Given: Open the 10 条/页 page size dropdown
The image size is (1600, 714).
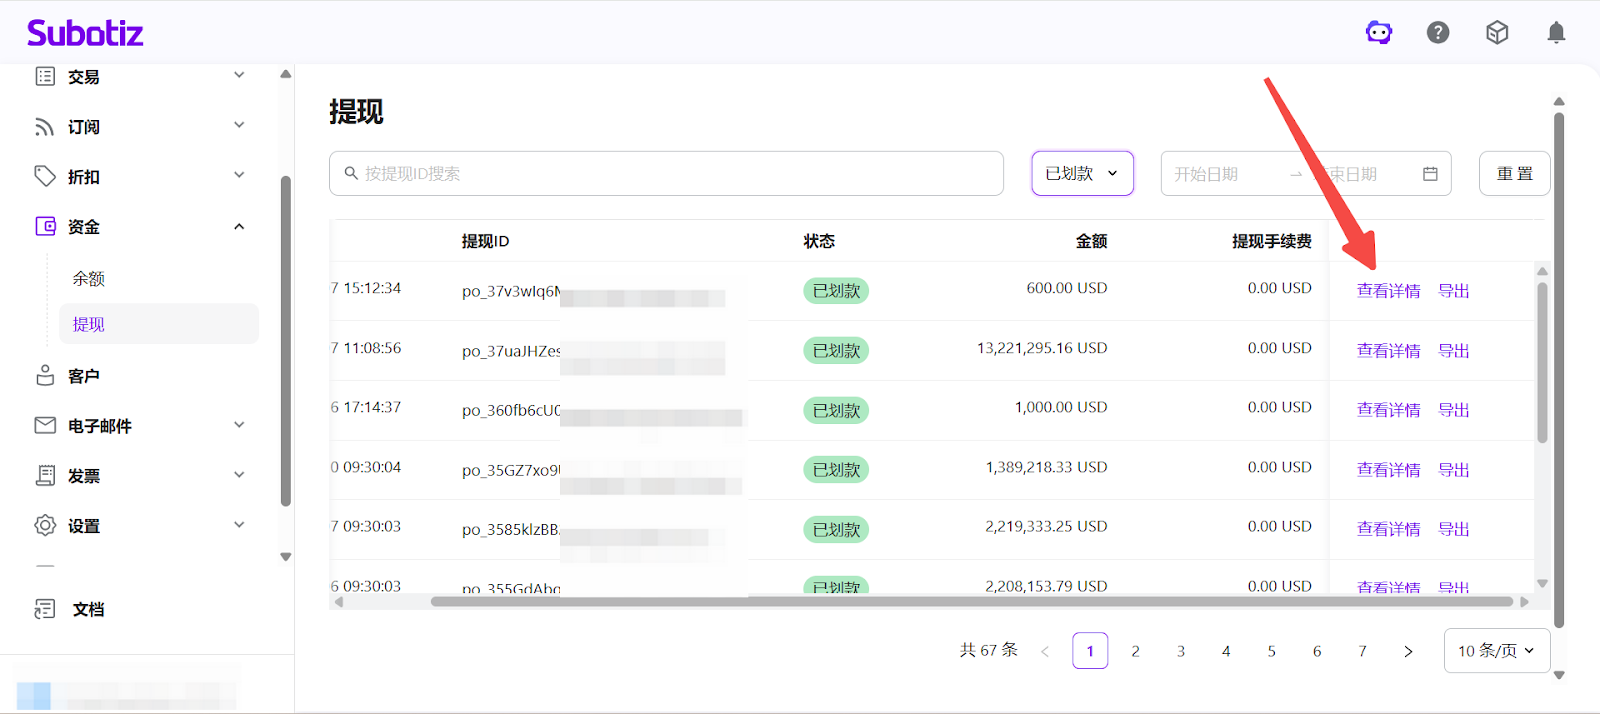Looking at the screenshot, I should click(x=1496, y=651).
